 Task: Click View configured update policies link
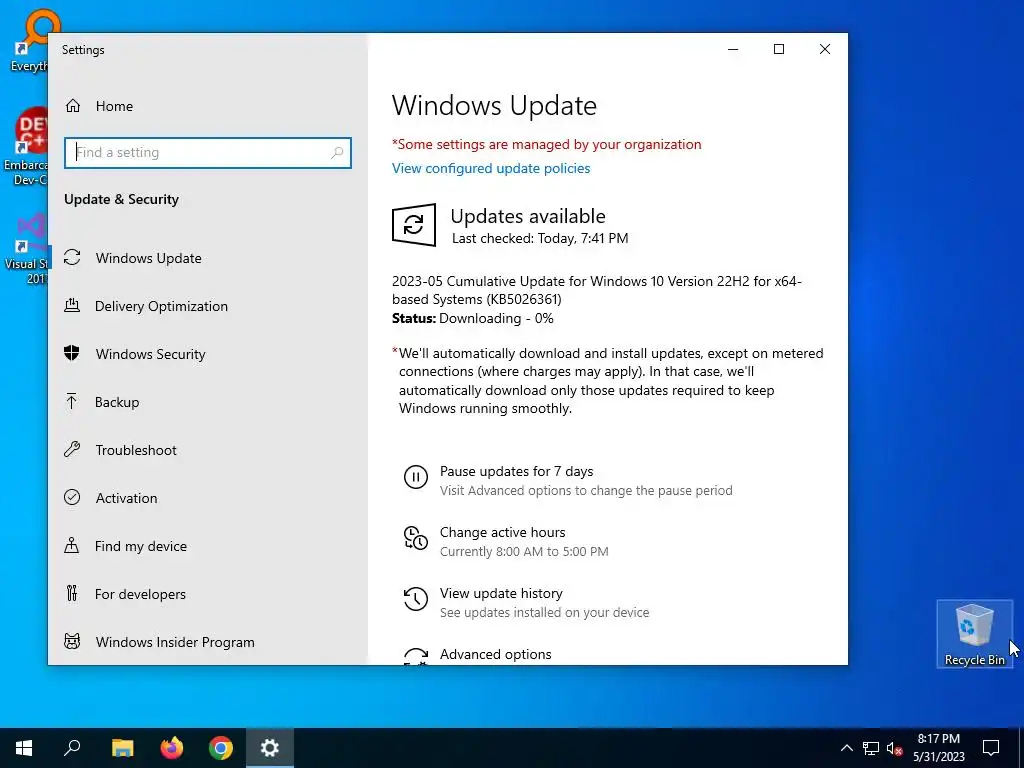pos(491,168)
